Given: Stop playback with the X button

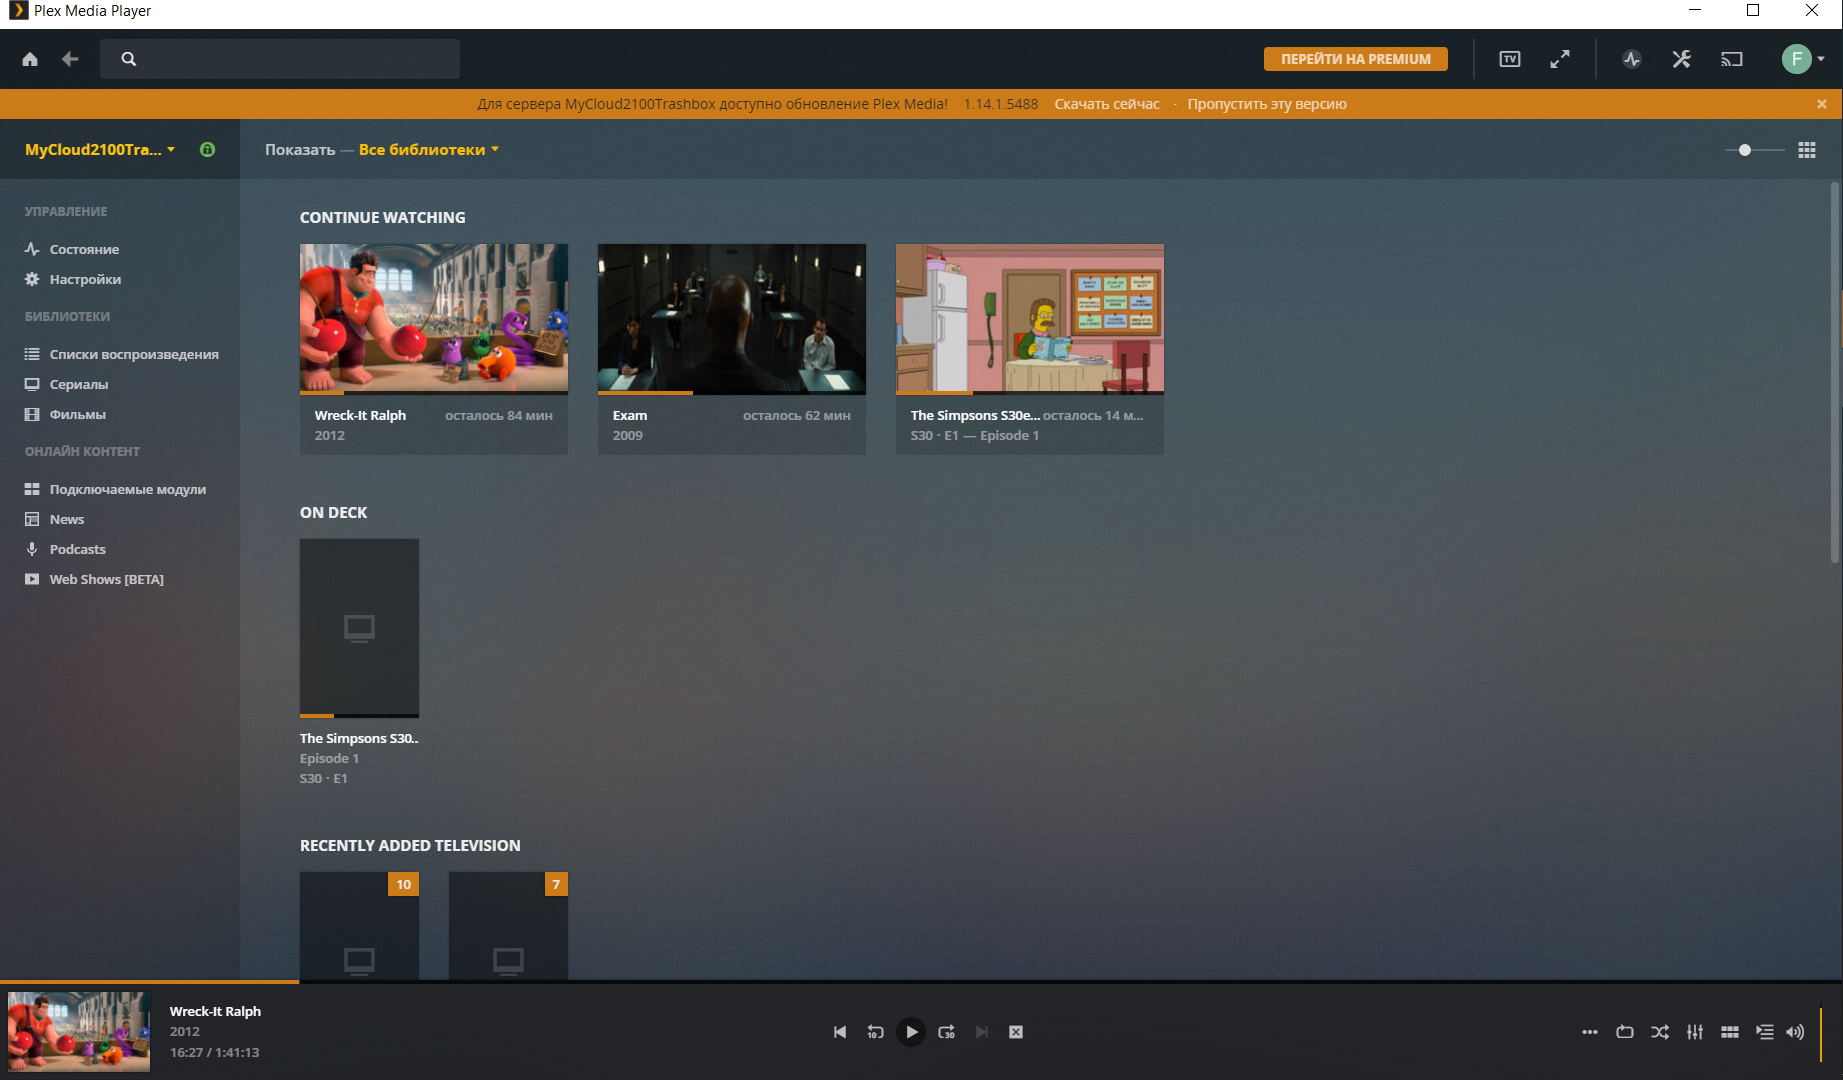Looking at the screenshot, I should tap(1016, 1032).
